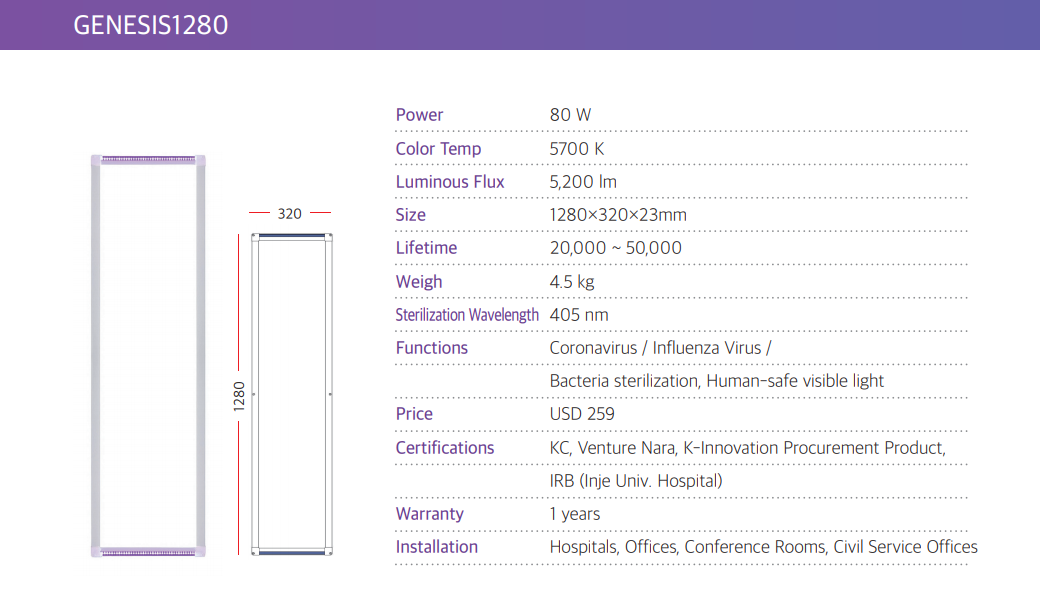Click the Coronavirus / Influenza Virus text
This screenshot has height=601, width=1040.
click(x=661, y=348)
